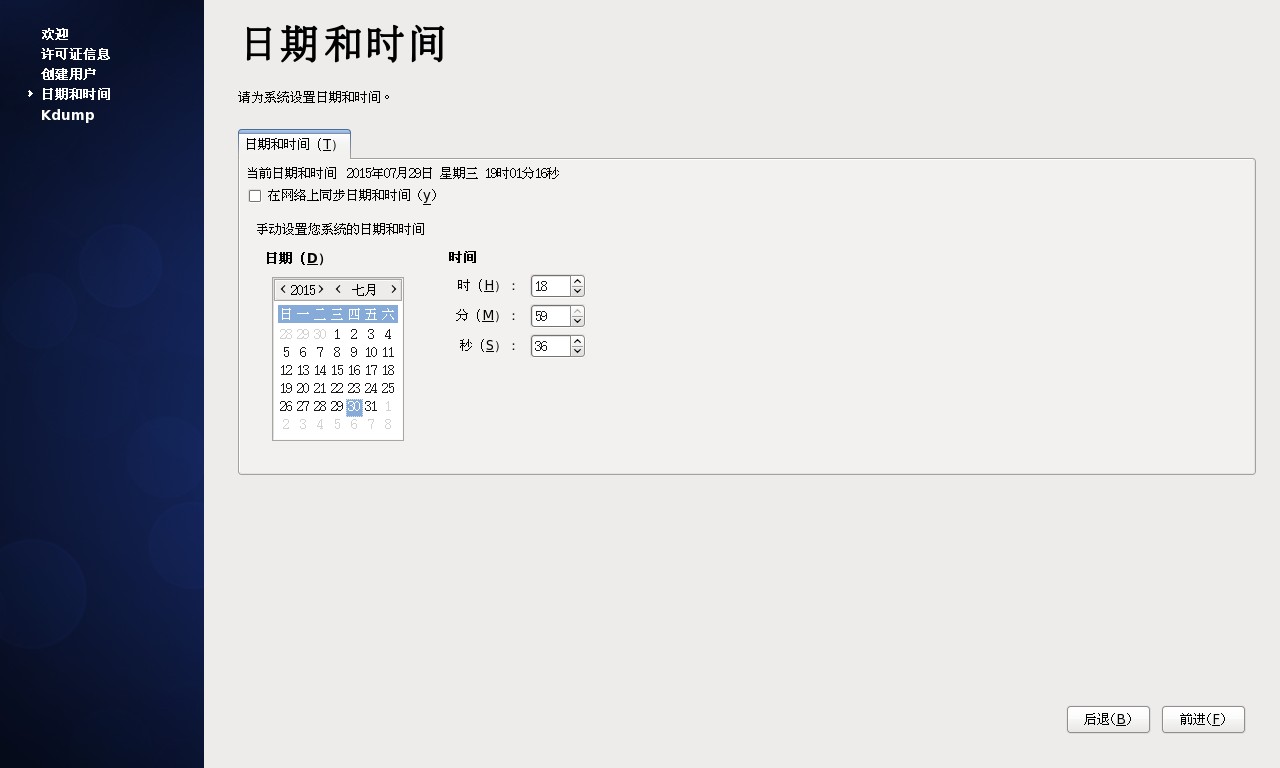Image resolution: width=1280 pixels, height=768 pixels.
Task: Pick the highlighted day 30 in July calendar
Action: coord(354,406)
